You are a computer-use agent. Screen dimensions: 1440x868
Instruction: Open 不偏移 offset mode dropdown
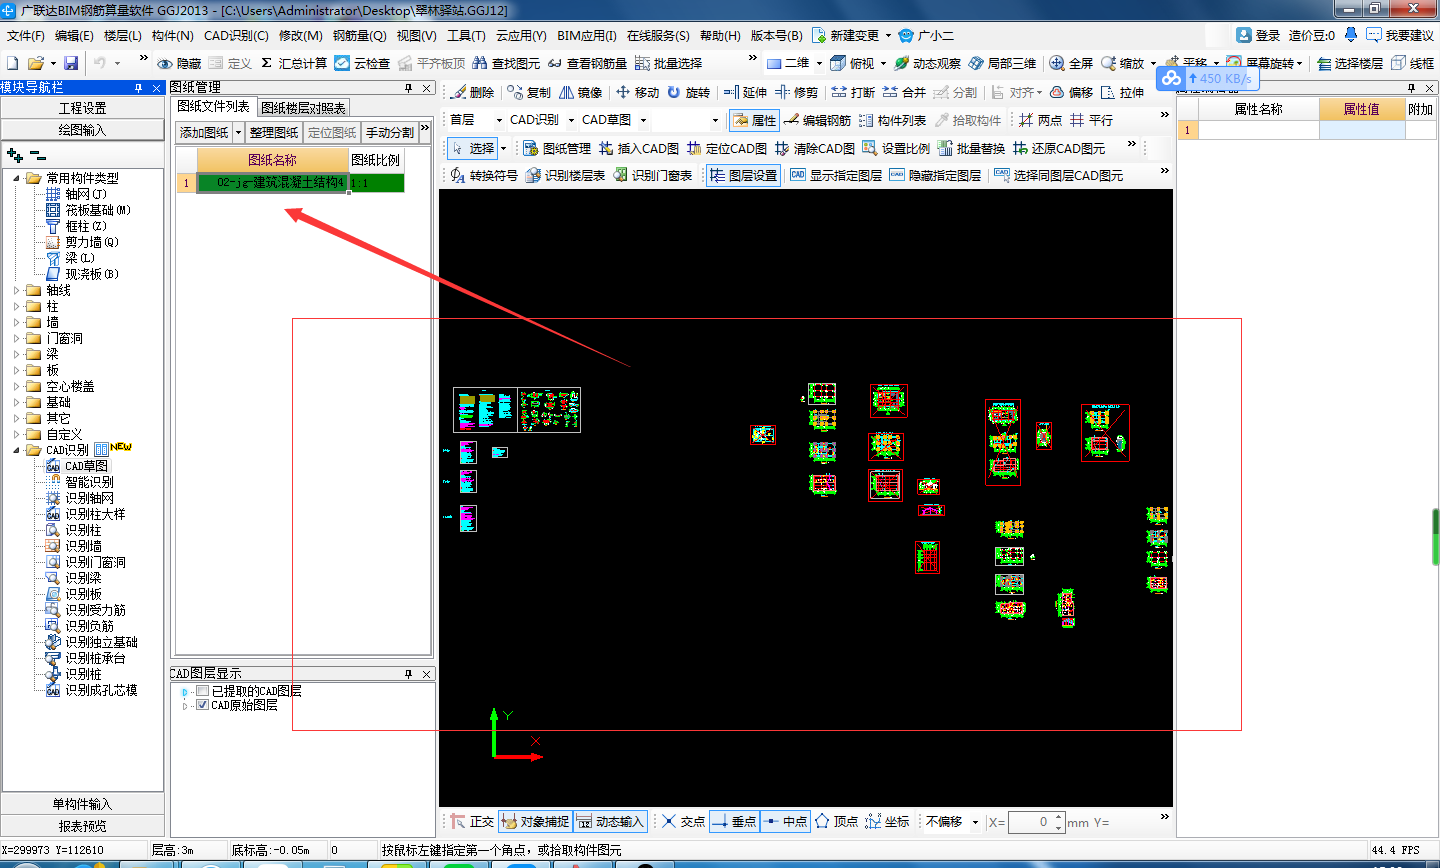(x=975, y=822)
